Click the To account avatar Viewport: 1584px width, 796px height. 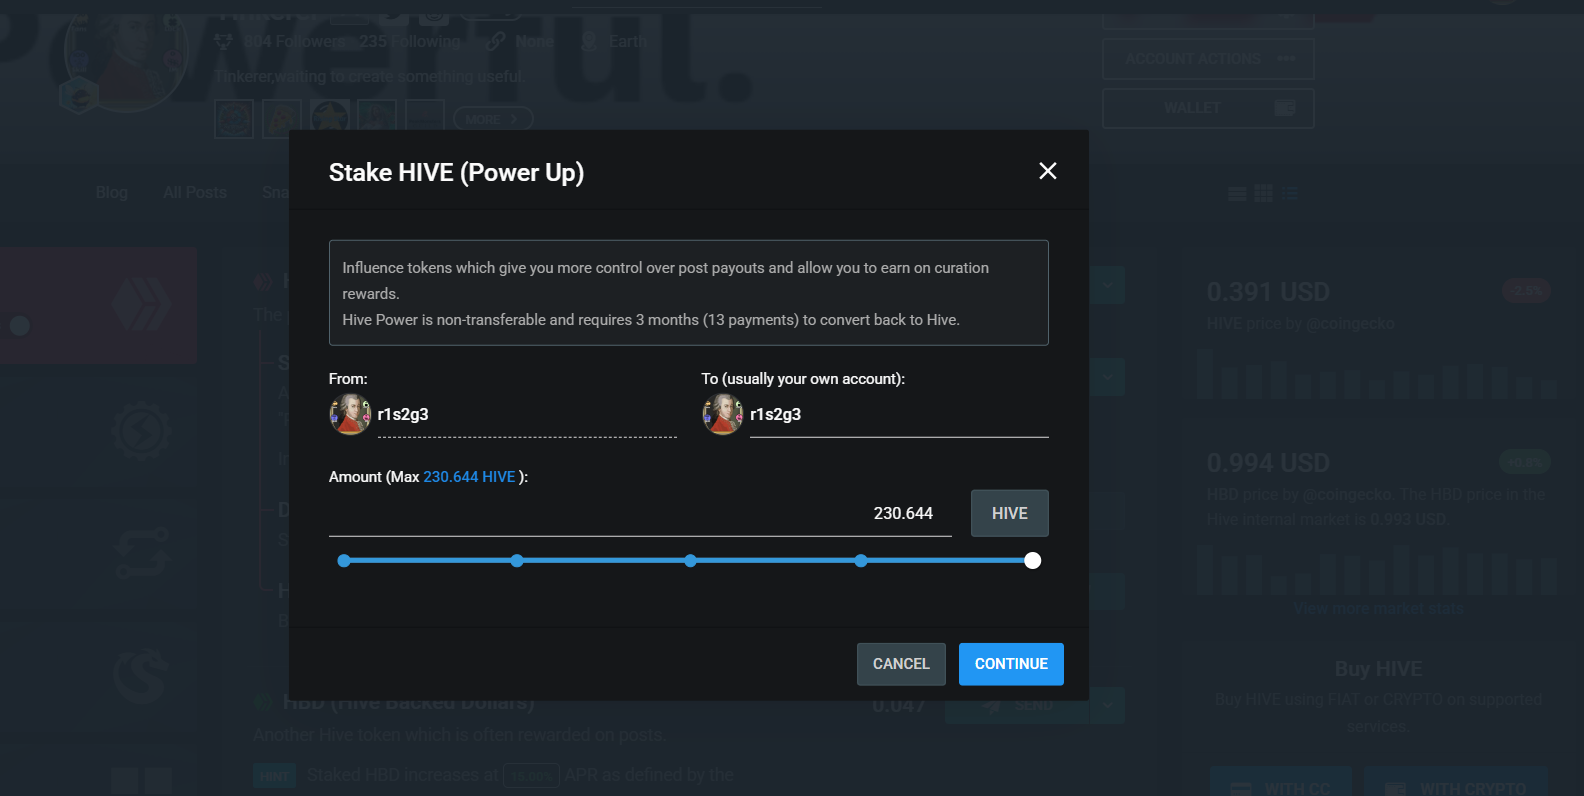pyautogui.click(x=723, y=414)
